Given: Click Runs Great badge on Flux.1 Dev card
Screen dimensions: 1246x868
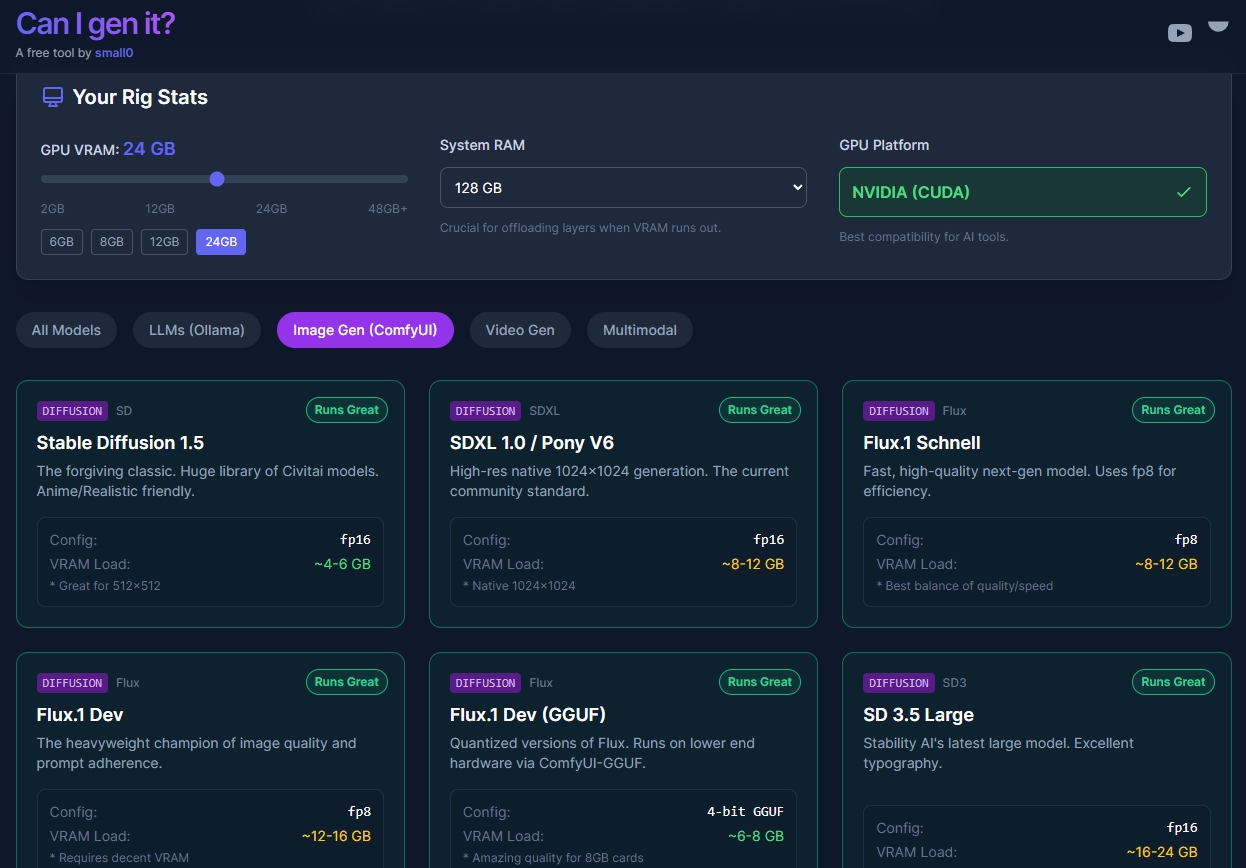Looking at the screenshot, I should coord(347,682).
